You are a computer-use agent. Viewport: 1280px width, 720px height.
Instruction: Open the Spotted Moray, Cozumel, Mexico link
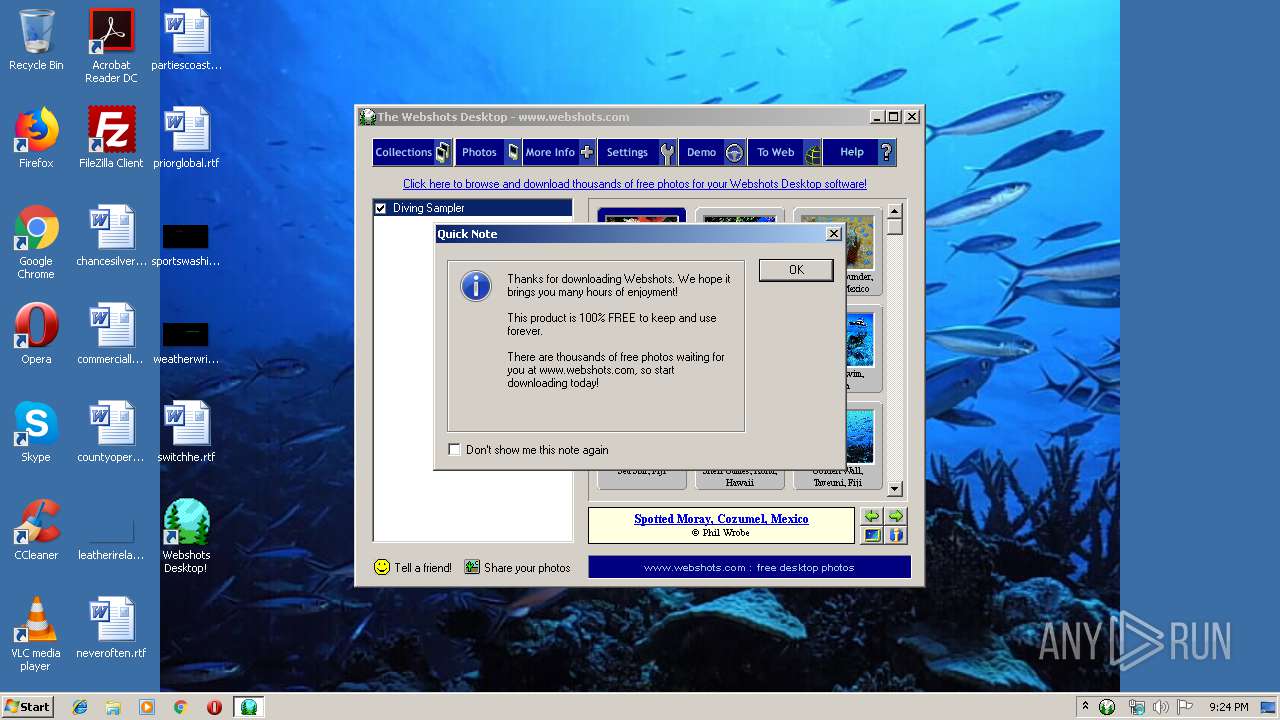click(721, 519)
